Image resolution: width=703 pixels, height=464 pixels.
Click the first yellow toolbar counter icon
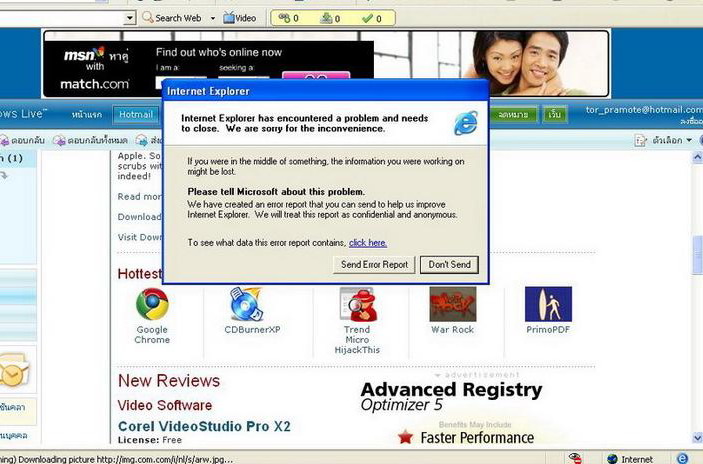[284, 18]
